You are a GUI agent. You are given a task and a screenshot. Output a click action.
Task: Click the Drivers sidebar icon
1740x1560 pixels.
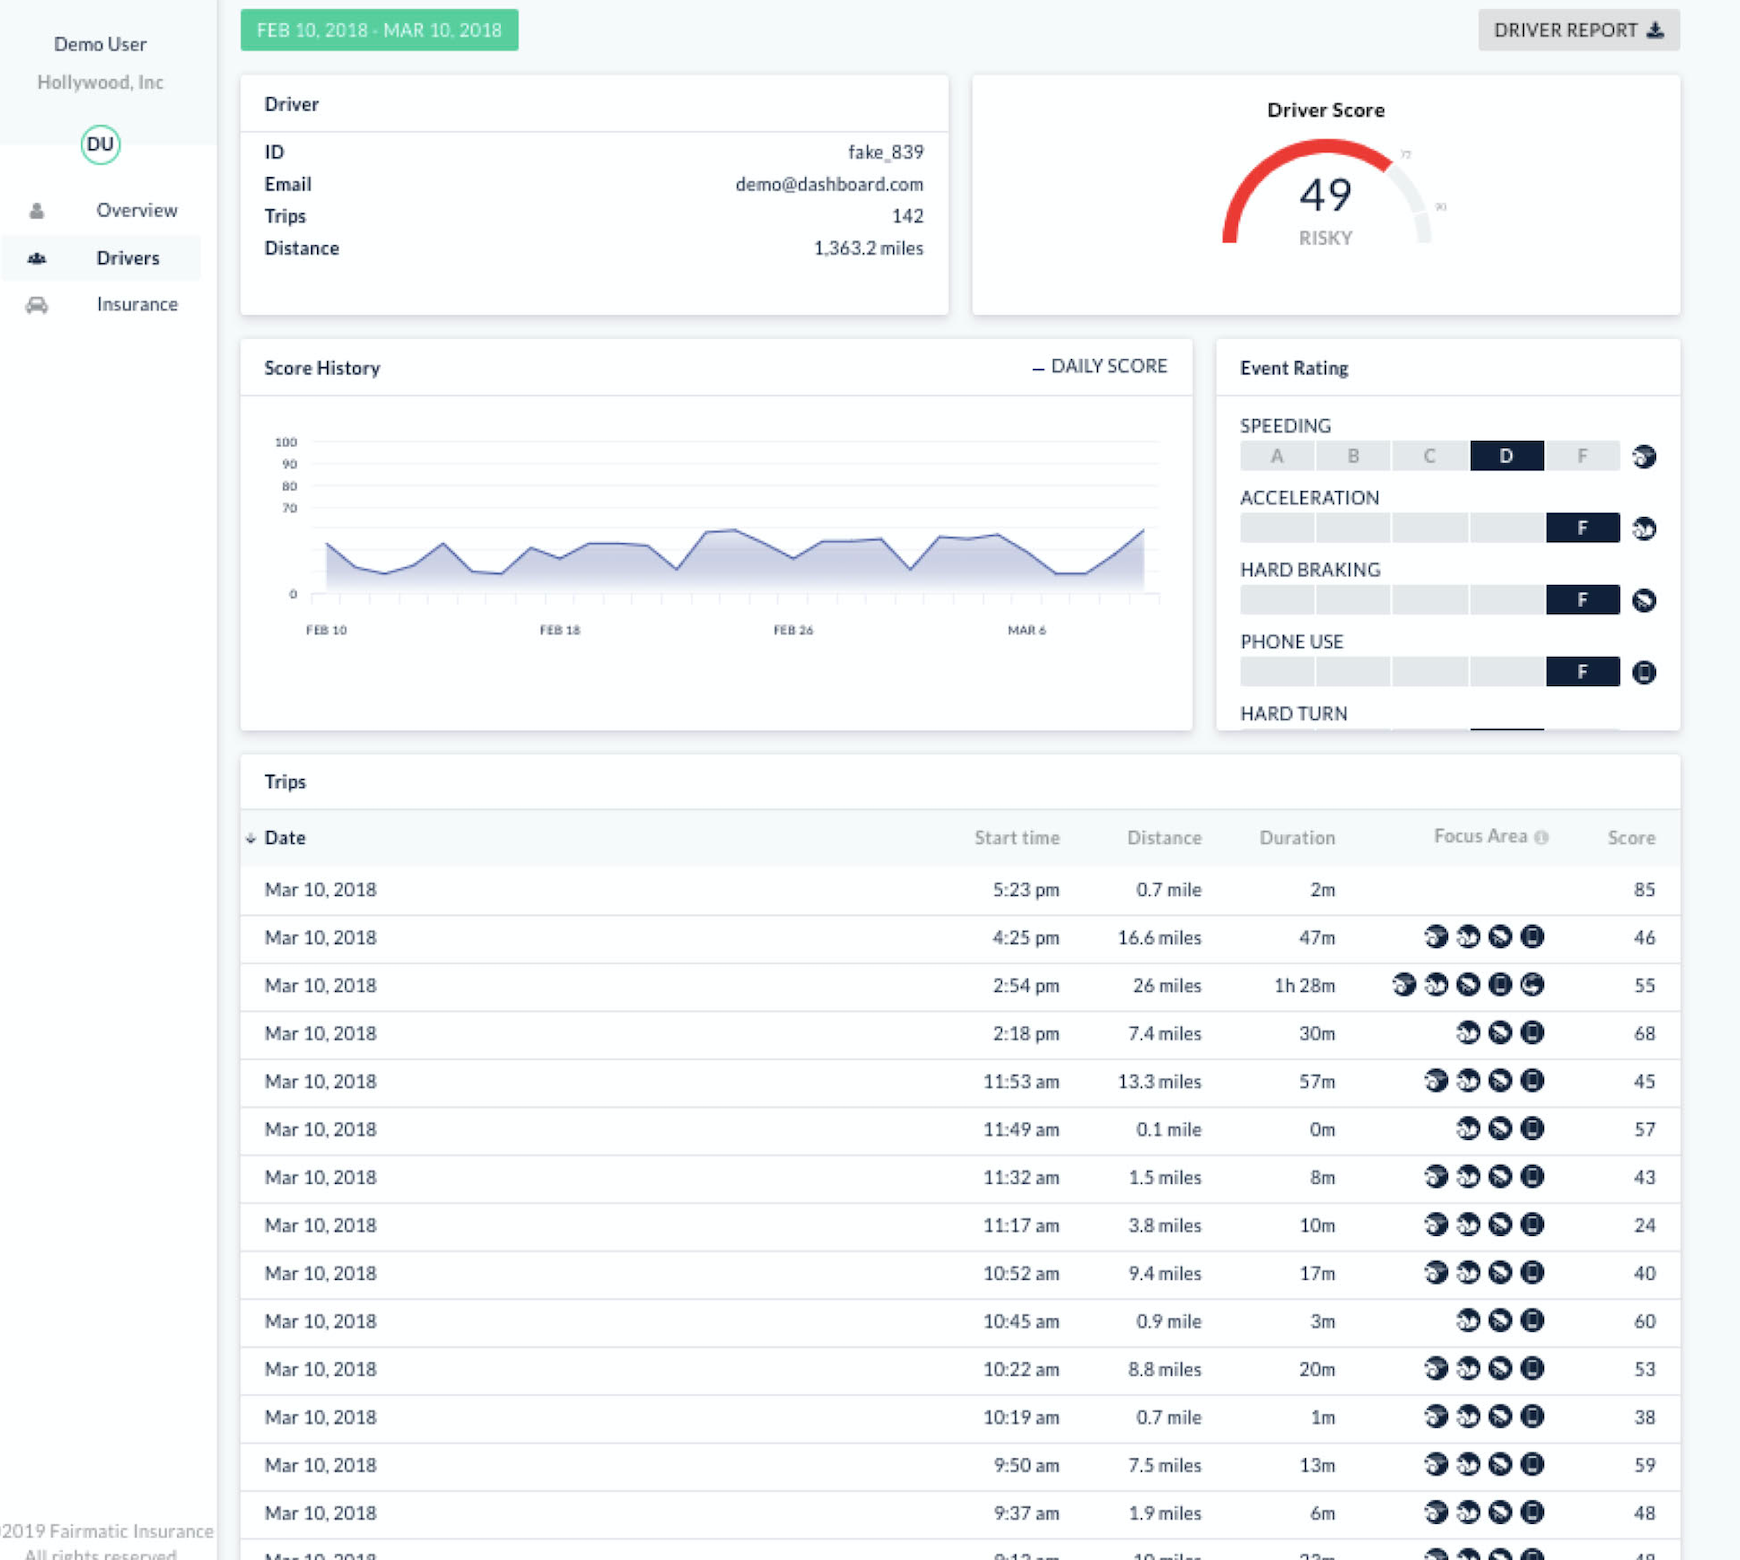coord(37,258)
